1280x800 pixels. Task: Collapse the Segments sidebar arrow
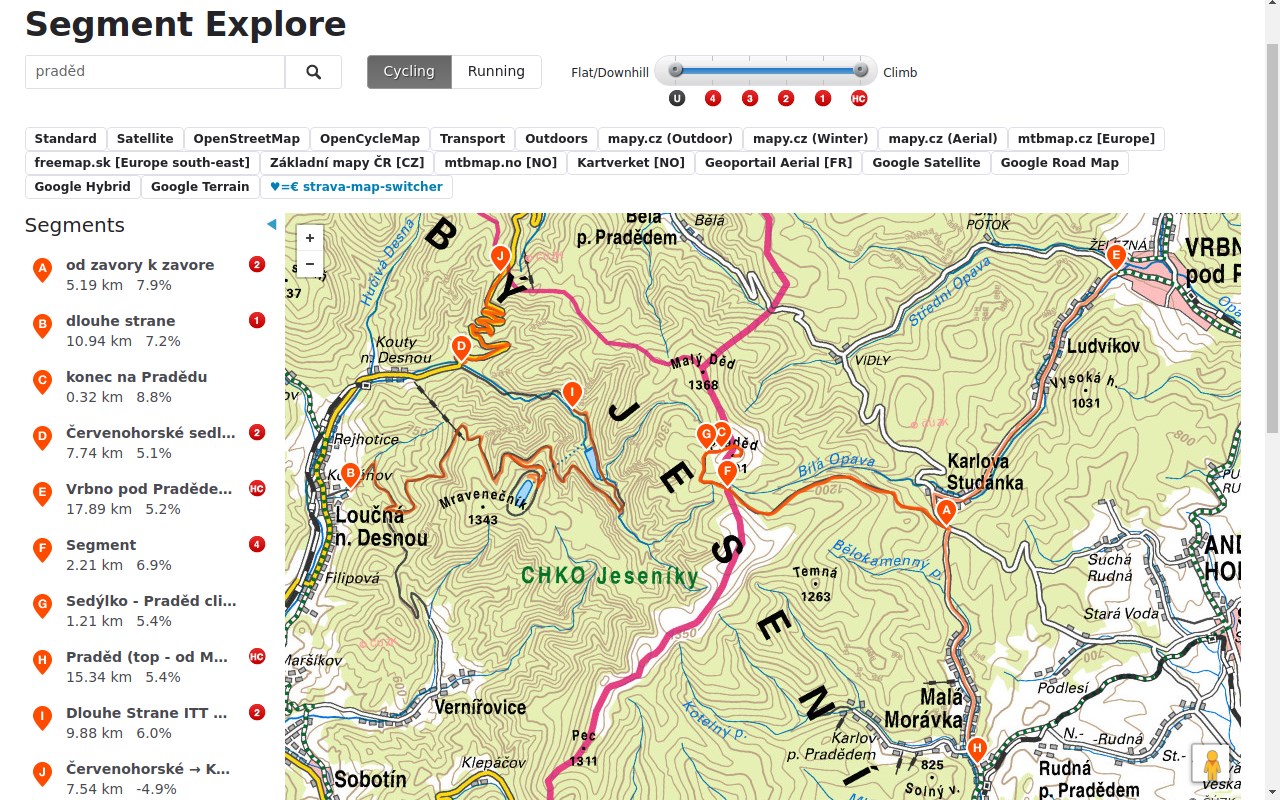click(271, 225)
